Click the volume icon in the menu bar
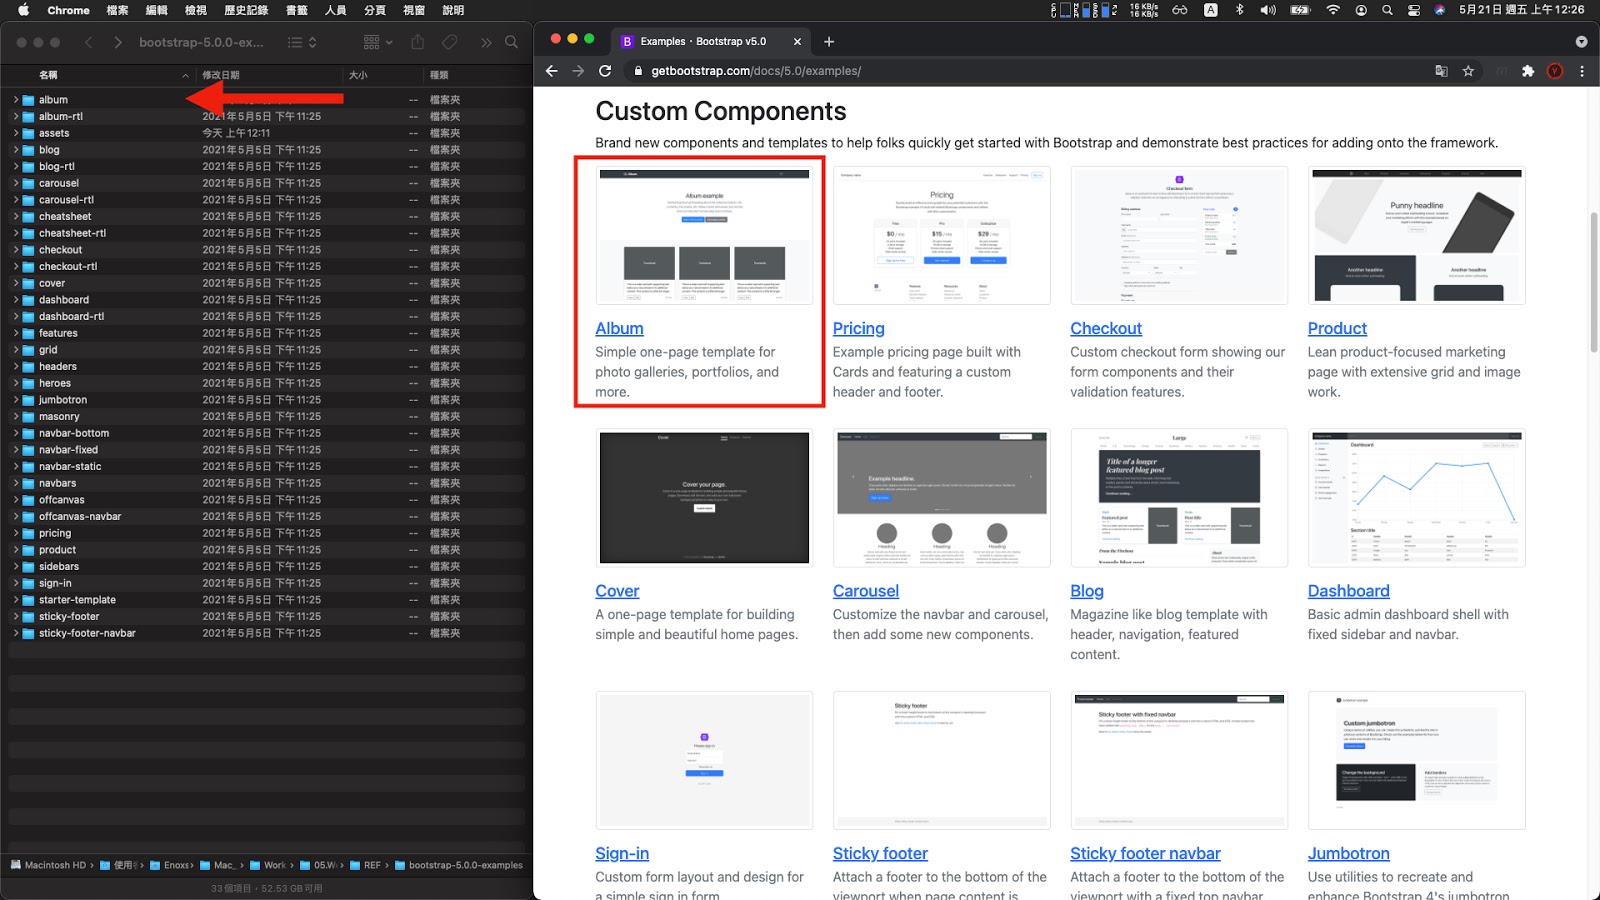The image size is (1600, 900). point(1268,10)
